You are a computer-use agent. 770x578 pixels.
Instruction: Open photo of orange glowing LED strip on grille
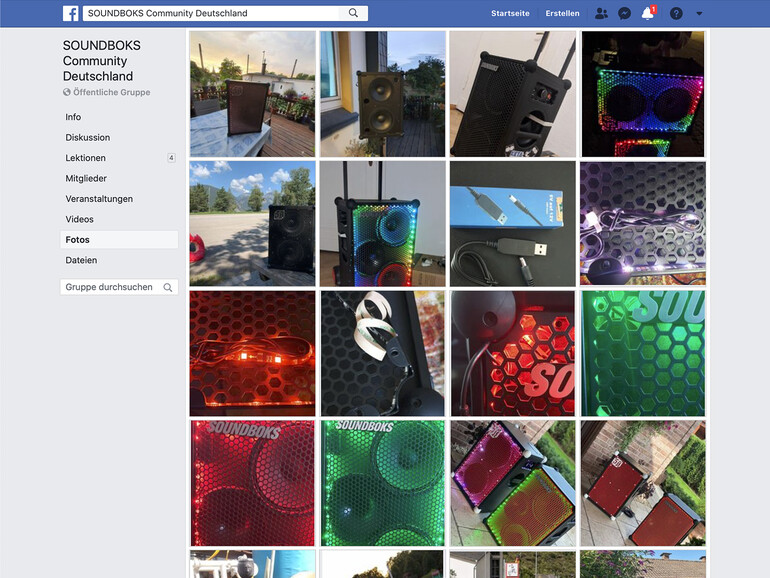(x=252, y=354)
